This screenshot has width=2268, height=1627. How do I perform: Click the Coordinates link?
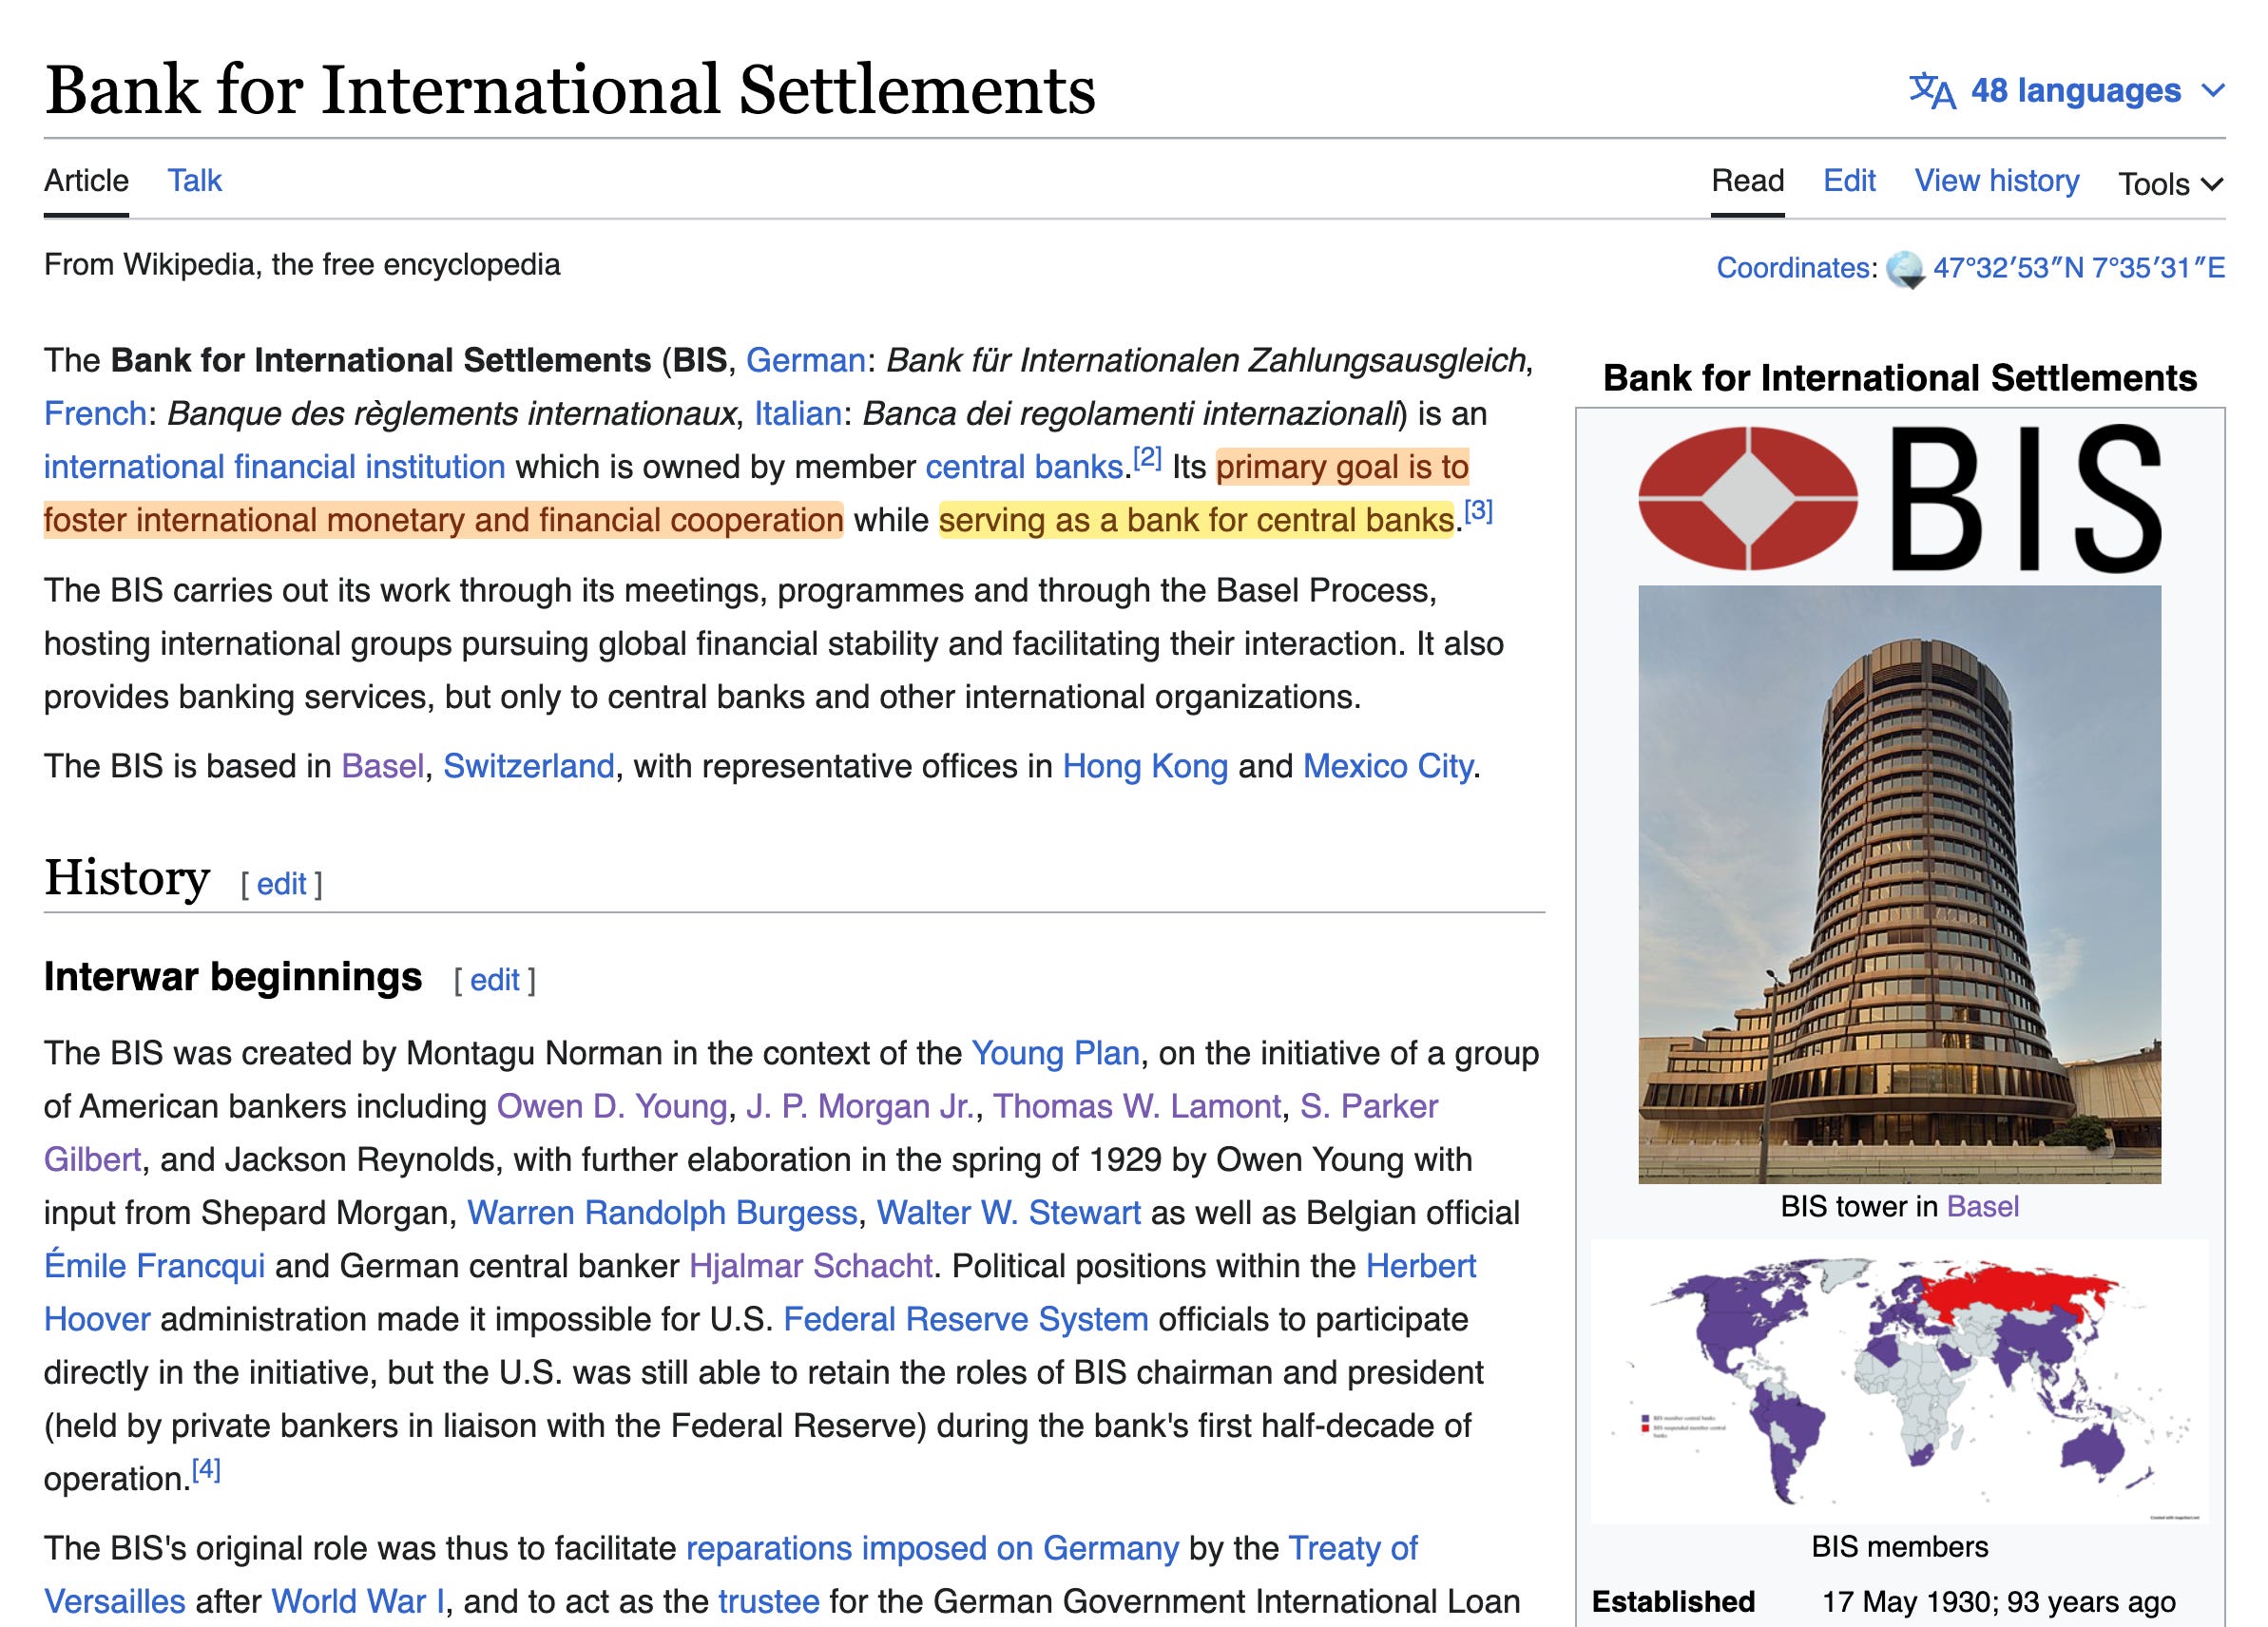1793,268
